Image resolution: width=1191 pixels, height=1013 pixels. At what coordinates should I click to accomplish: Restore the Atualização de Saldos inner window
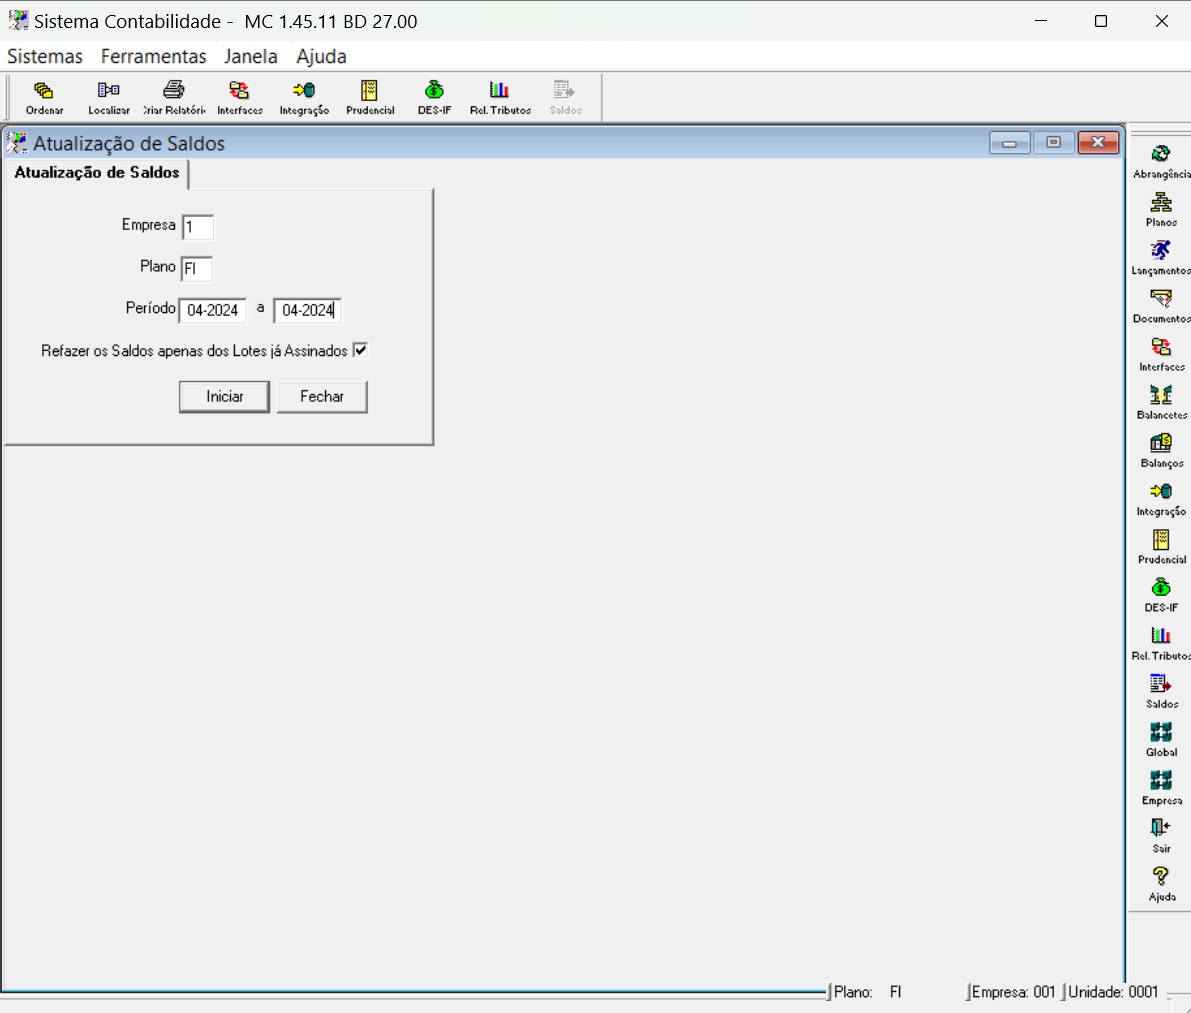[x=1054, y=142]
